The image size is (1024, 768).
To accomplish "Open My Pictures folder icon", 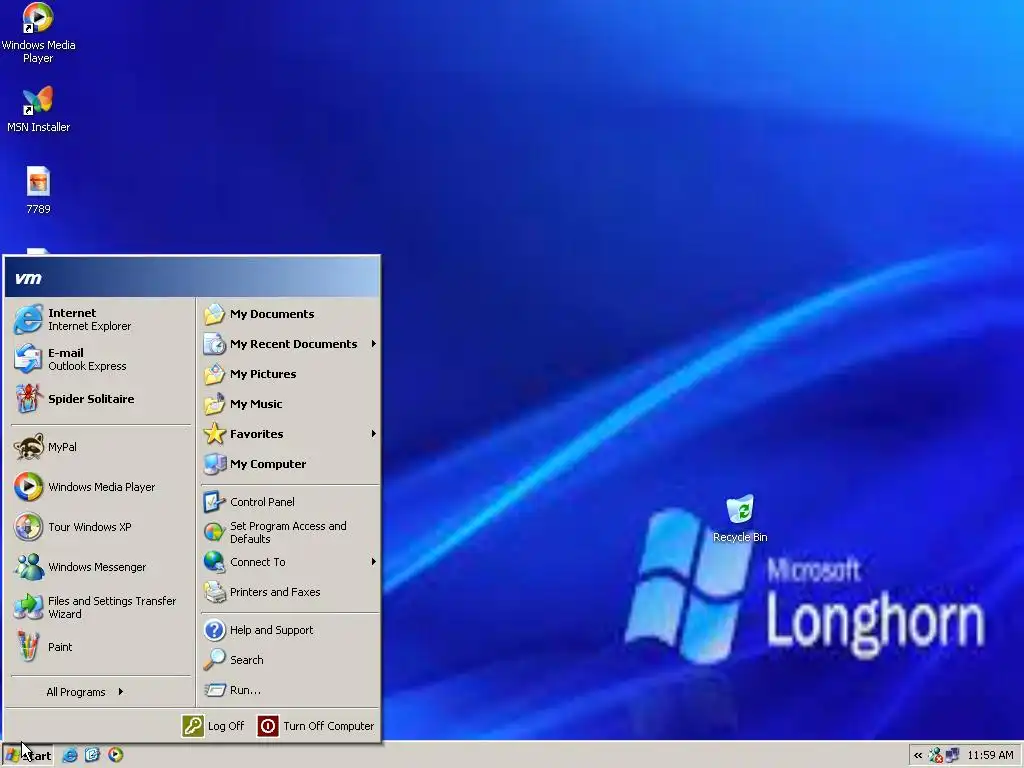I will pos(214,374).
